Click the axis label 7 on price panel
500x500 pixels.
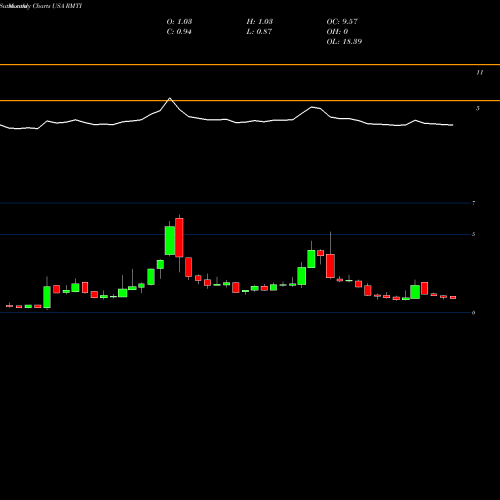coord(474,203)
